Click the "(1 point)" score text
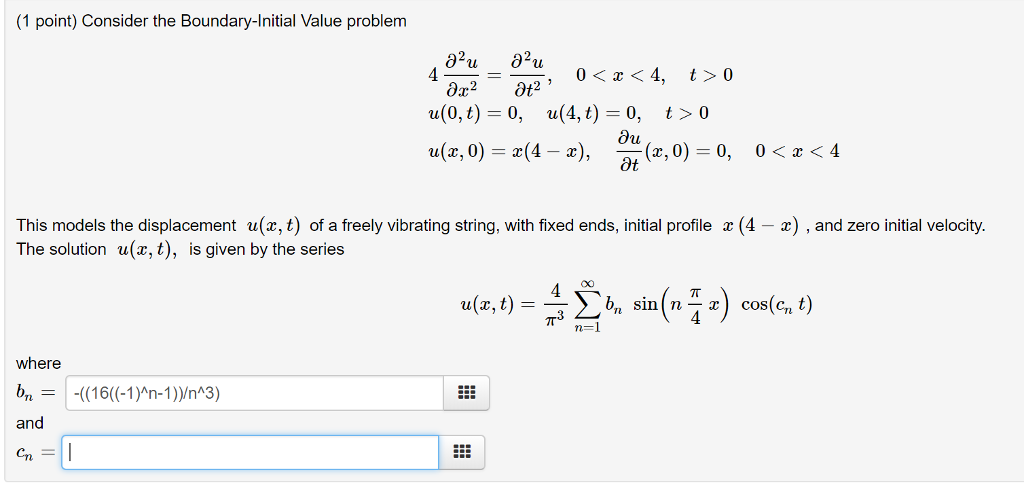 point(47,22)
